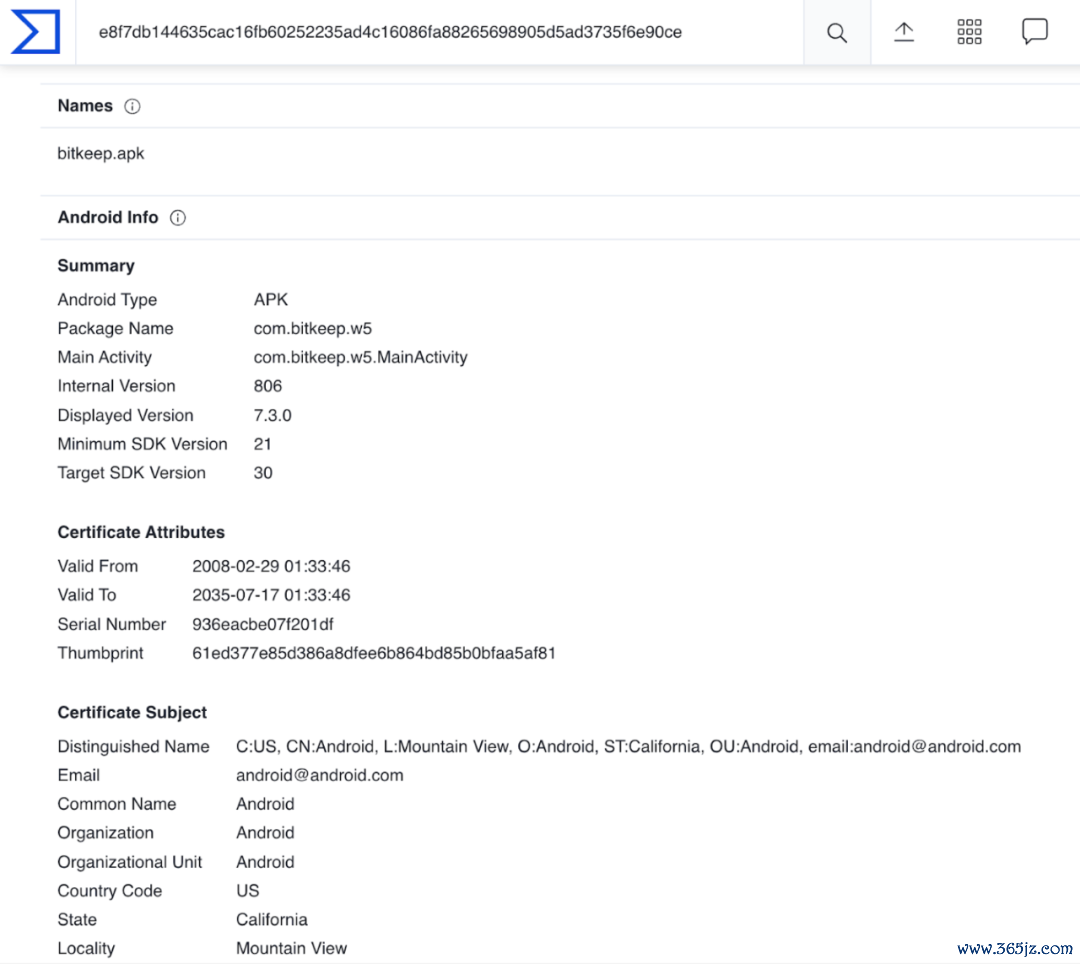
Task: Open the upload file icon
Action: click(x=904, y=32)
